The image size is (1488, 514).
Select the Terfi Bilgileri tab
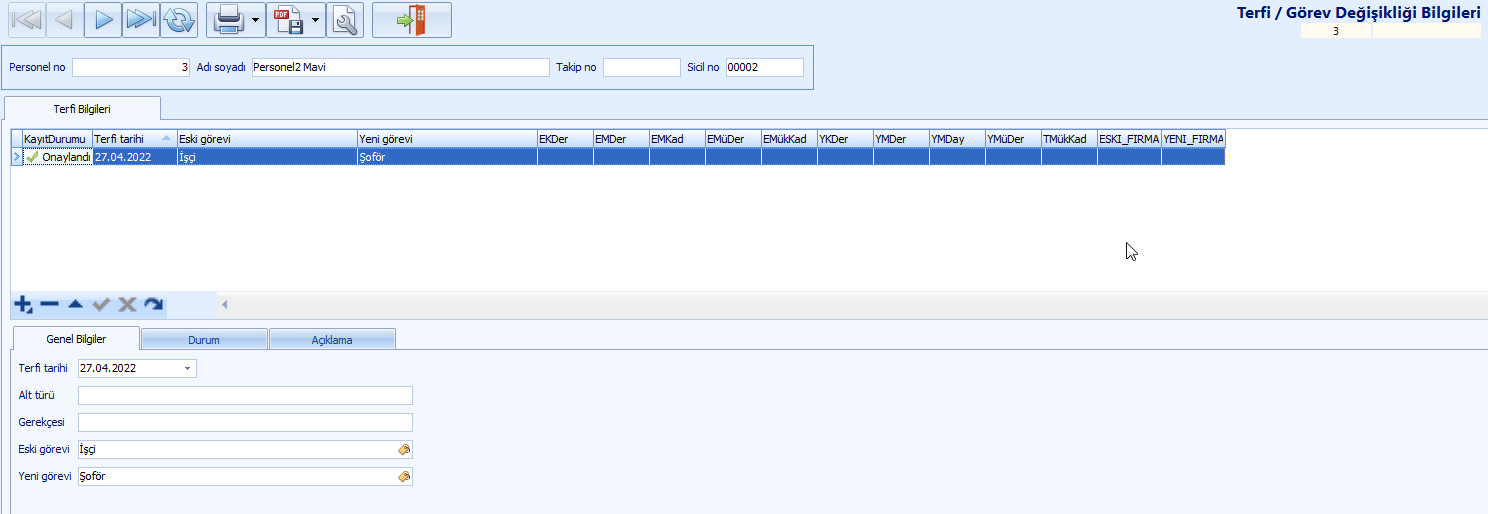tap(82, 108)
